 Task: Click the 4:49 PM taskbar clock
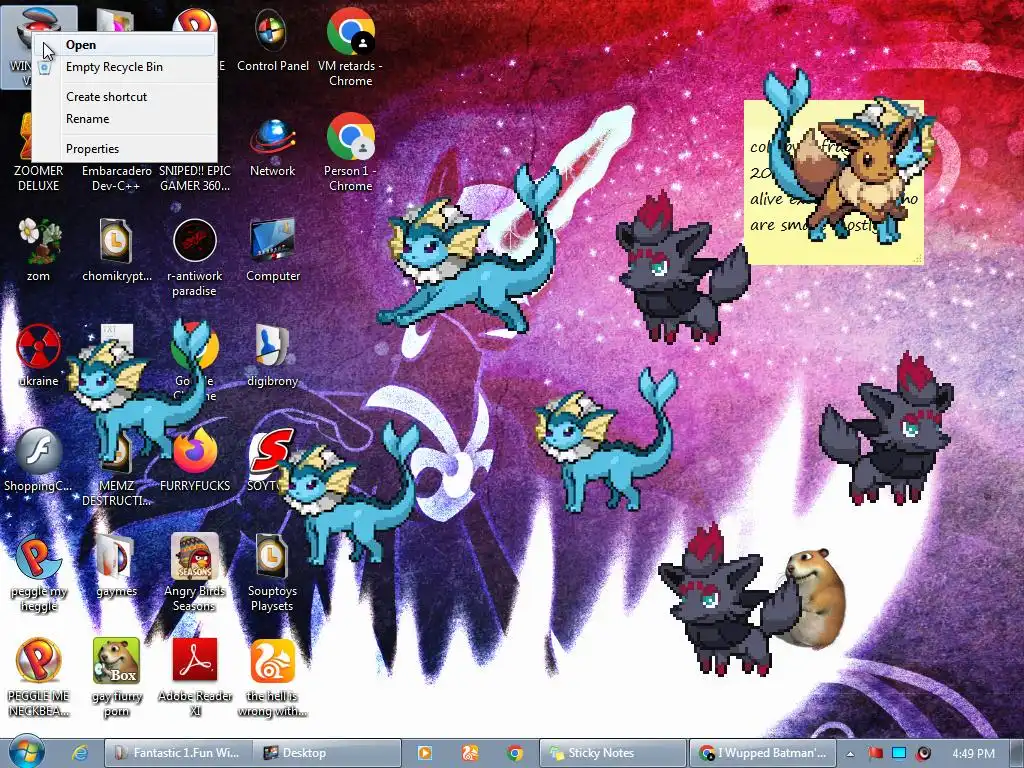[x=974, y=754]
